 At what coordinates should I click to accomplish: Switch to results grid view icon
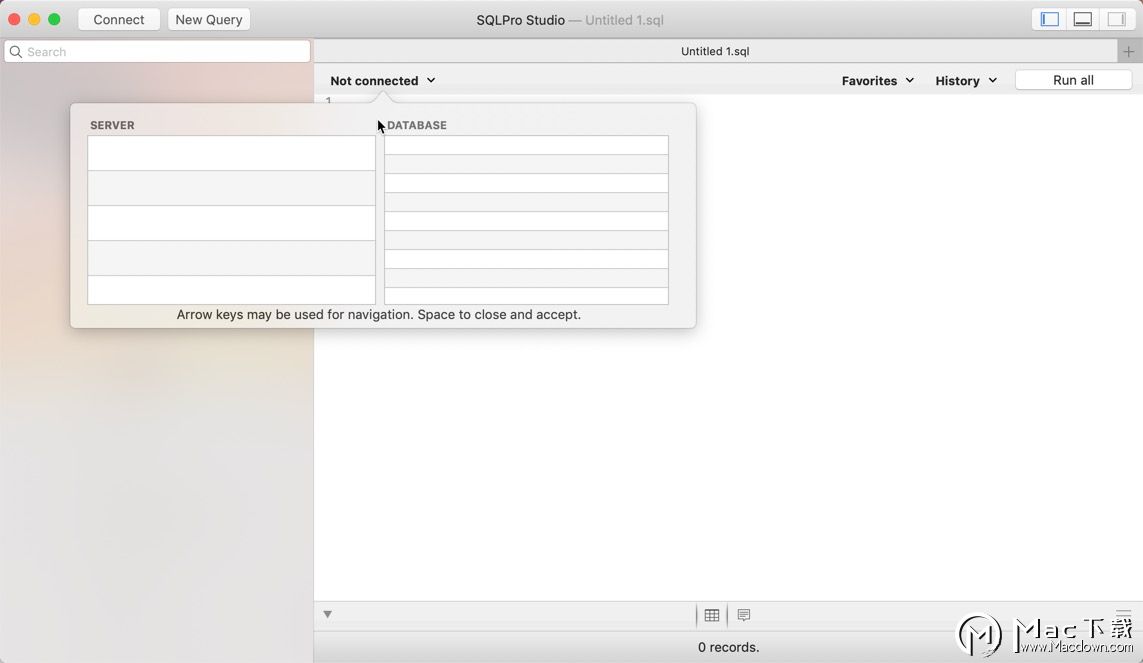pos(712,616)
